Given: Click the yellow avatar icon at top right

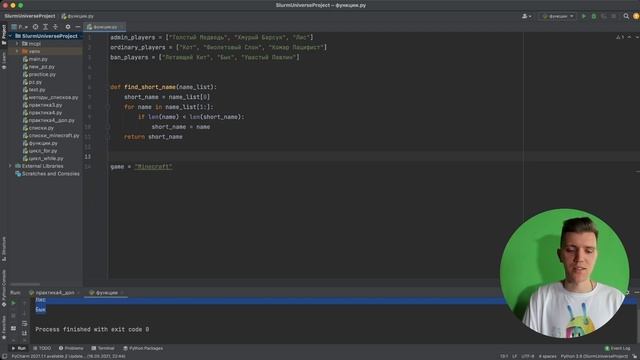Looking at the screenshot, I should (636, 16).
